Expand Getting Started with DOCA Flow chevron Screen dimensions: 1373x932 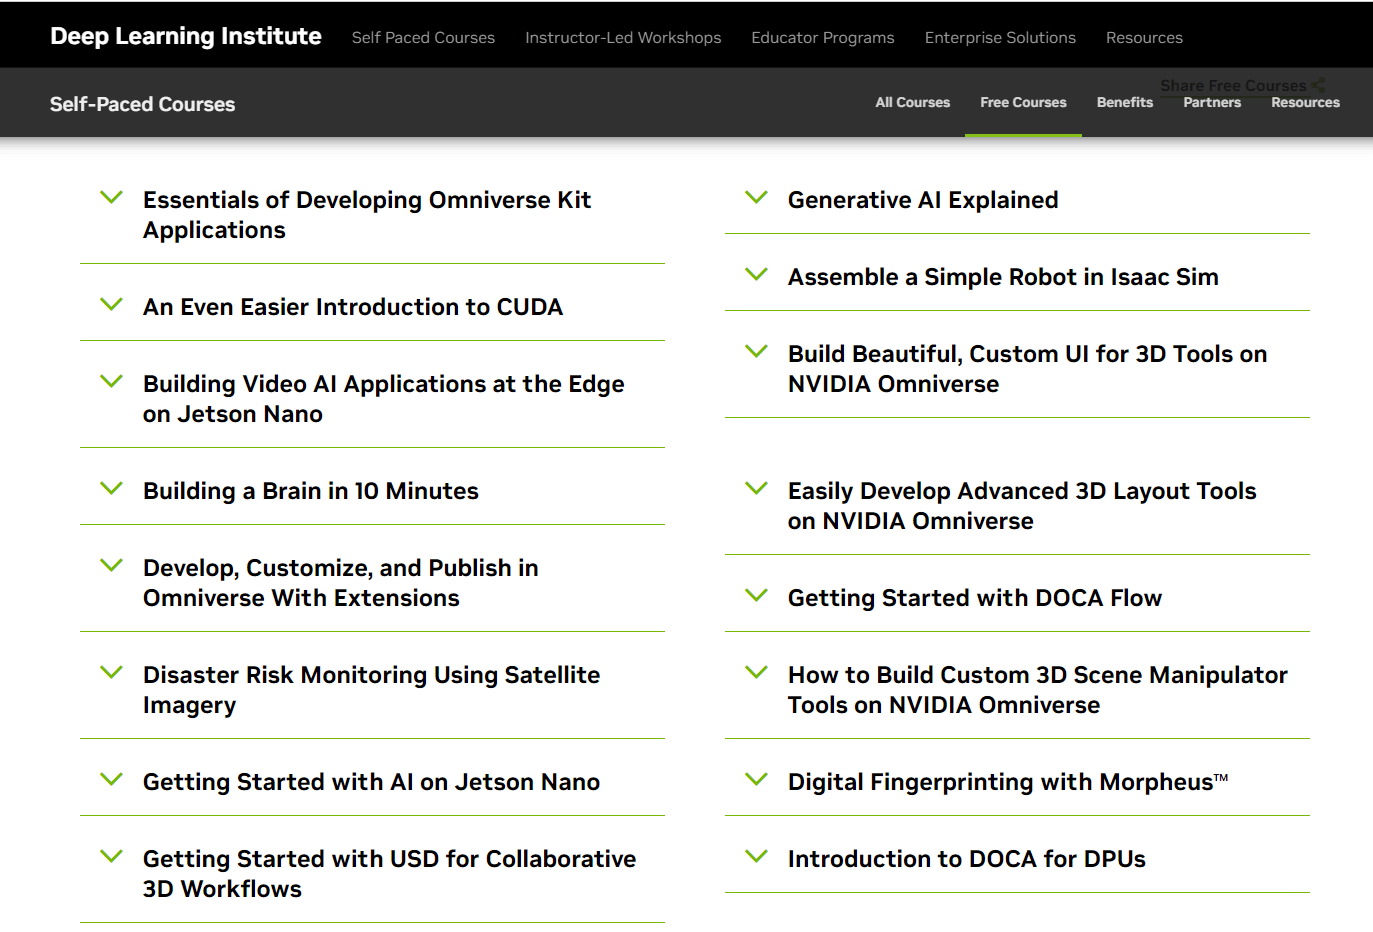[x=757, y=595]
